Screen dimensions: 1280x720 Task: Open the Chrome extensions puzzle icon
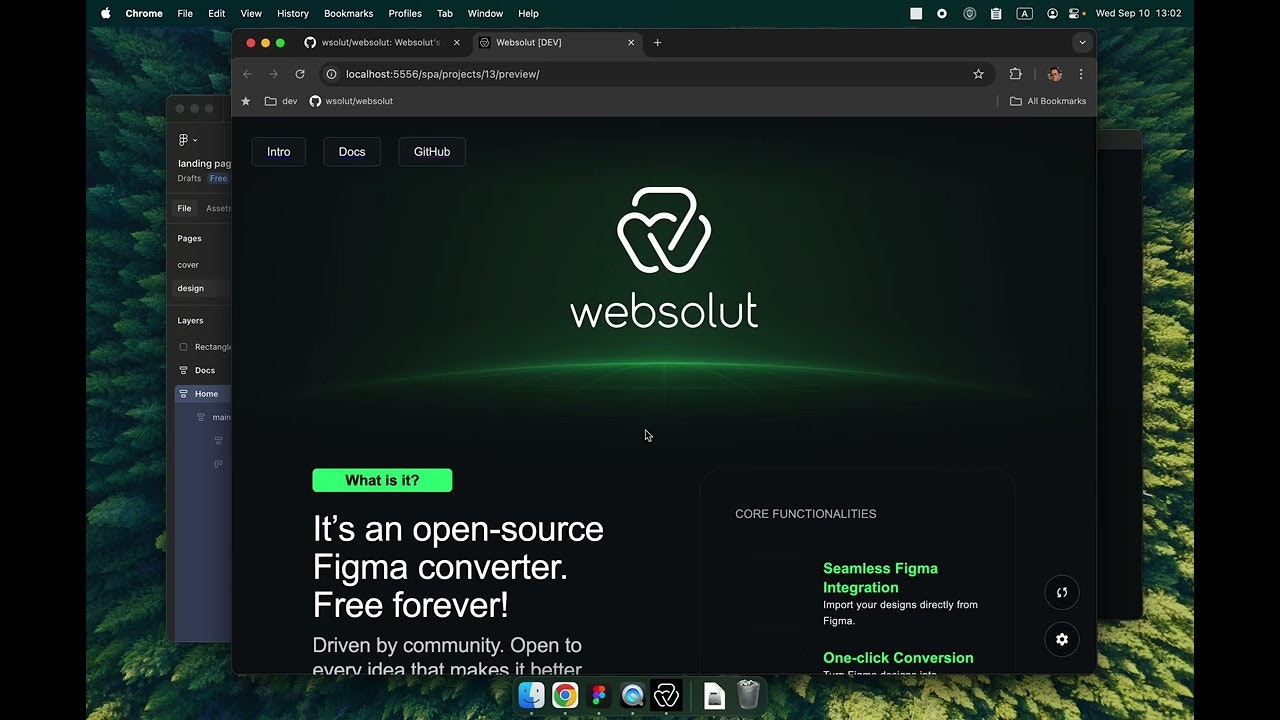coord(1015,74)
